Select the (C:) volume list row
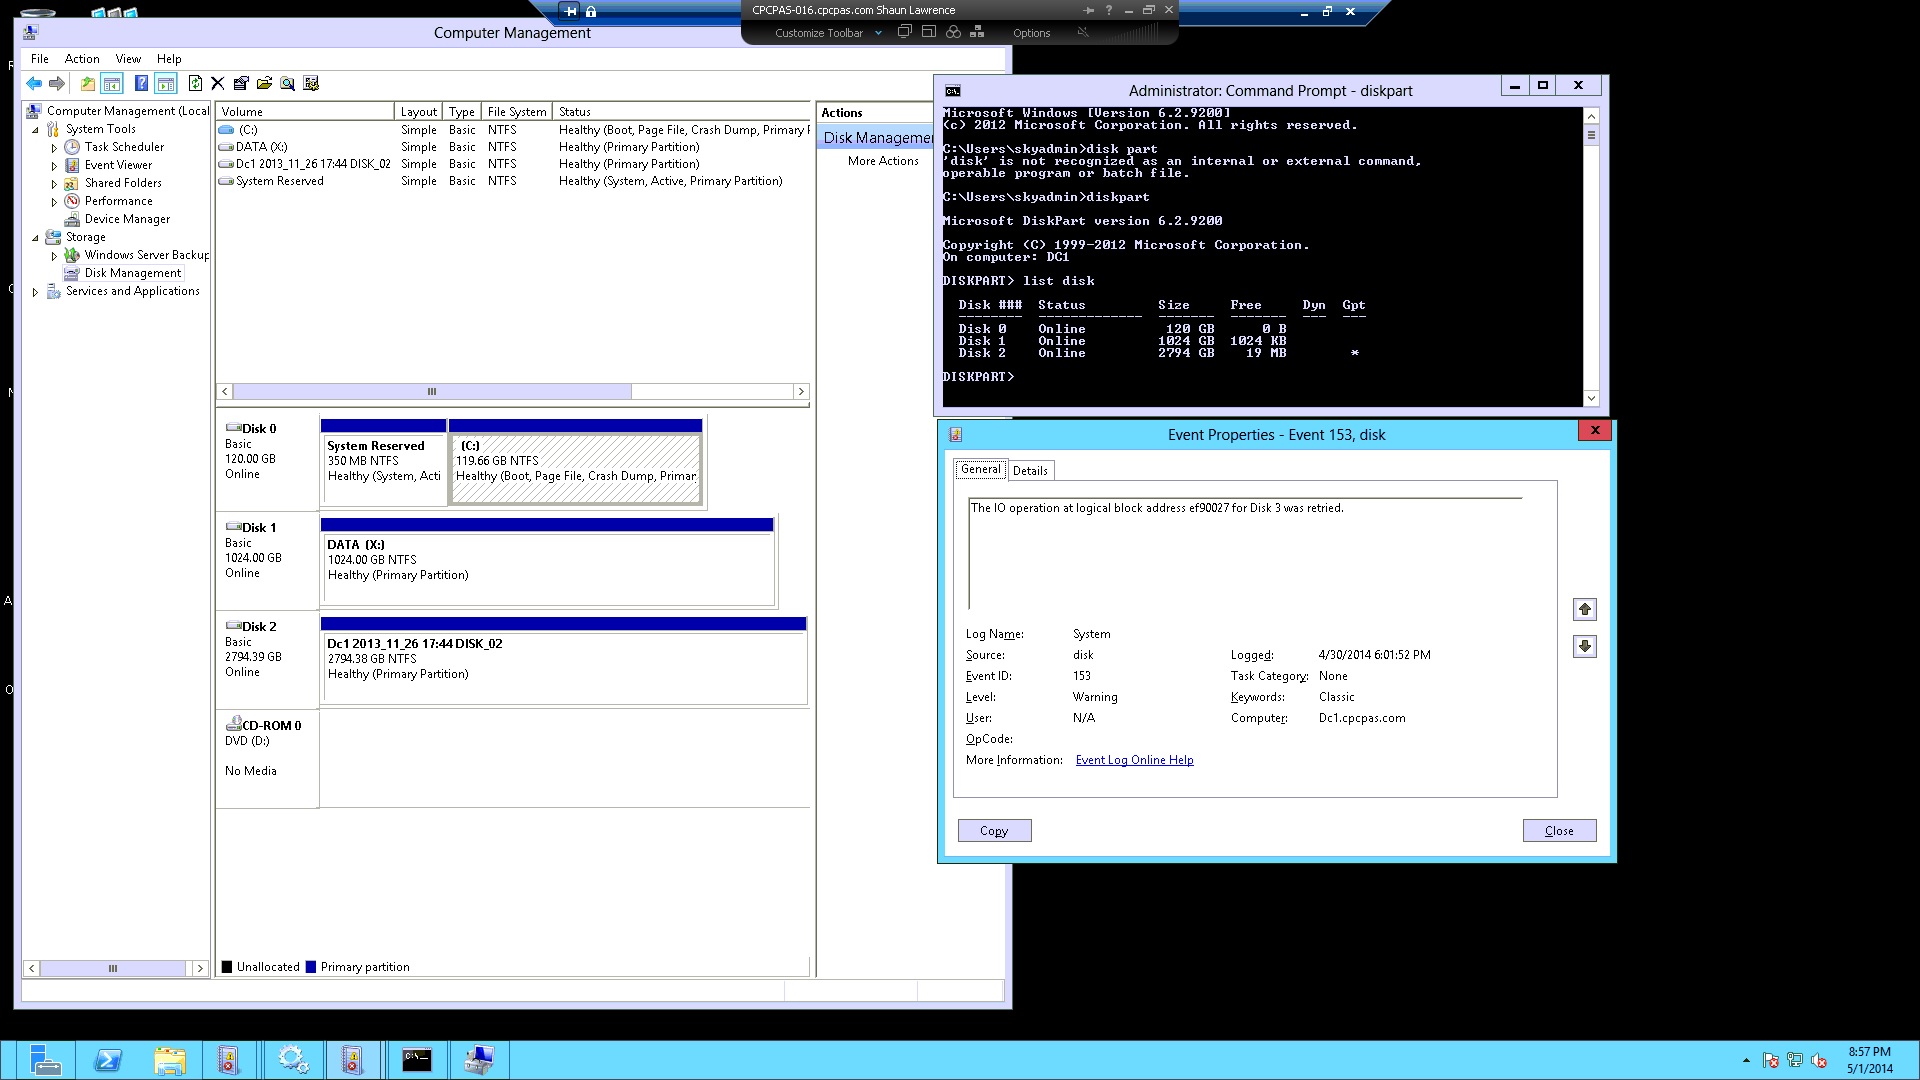Viewport: 1920px width, 1080px height. click(x=513, y=130)
